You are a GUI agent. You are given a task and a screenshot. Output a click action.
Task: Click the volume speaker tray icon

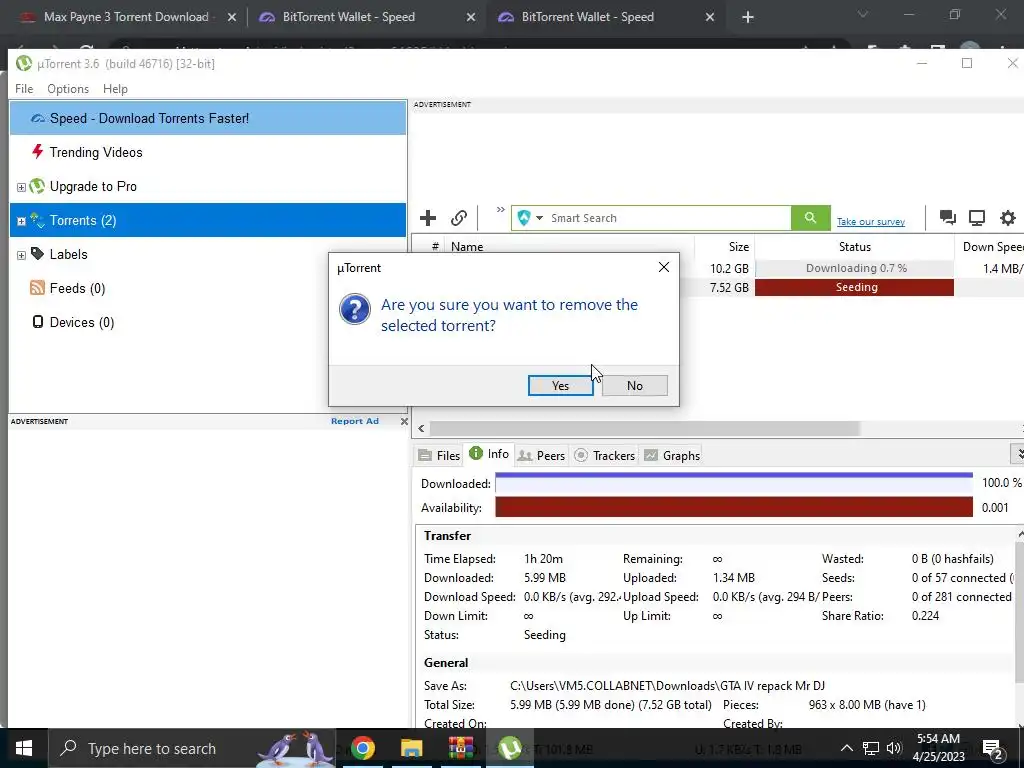point(894,748)
